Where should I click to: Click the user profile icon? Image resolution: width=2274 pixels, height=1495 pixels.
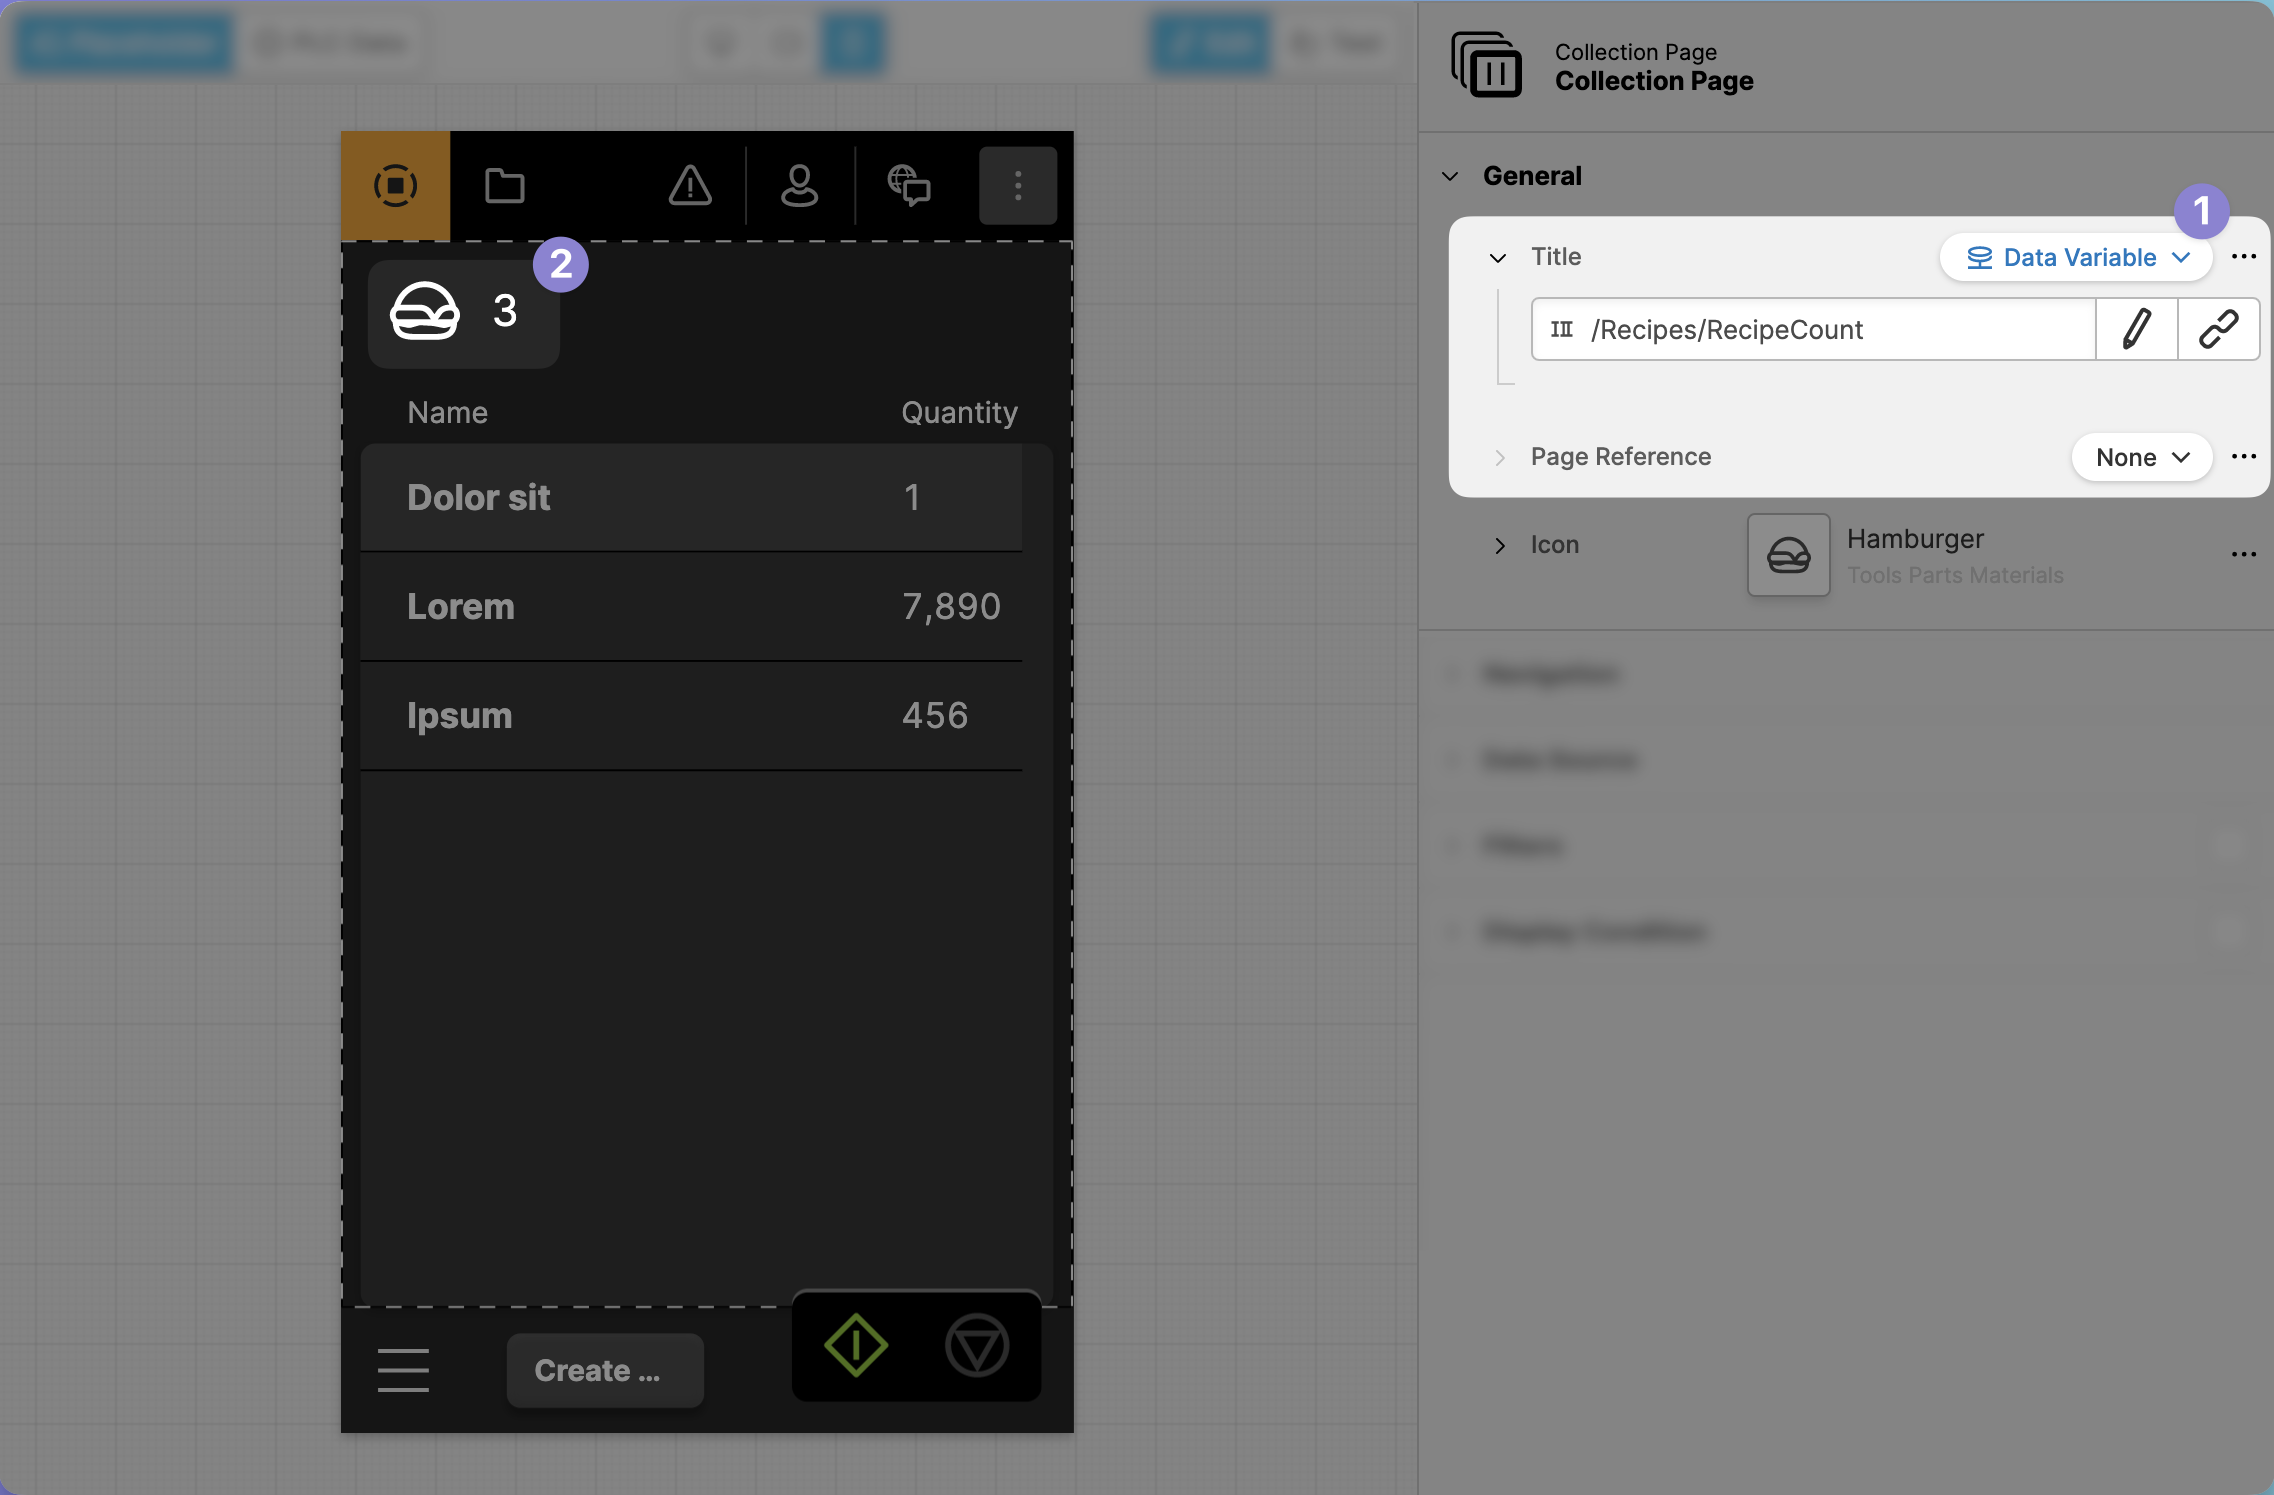(x=799, y=186)
